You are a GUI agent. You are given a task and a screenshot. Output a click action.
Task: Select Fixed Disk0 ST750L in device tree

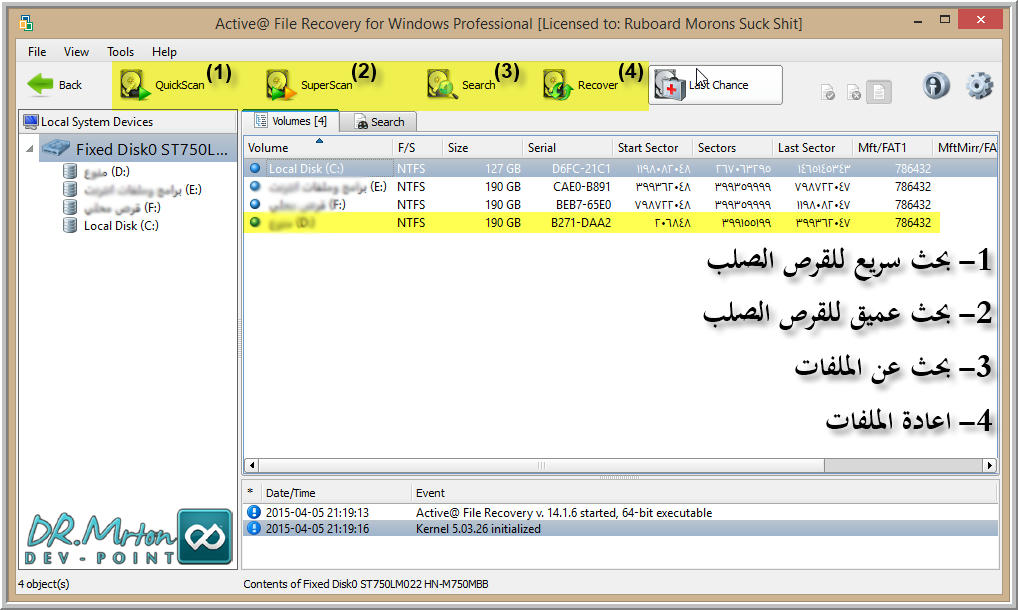click(137, 149)
